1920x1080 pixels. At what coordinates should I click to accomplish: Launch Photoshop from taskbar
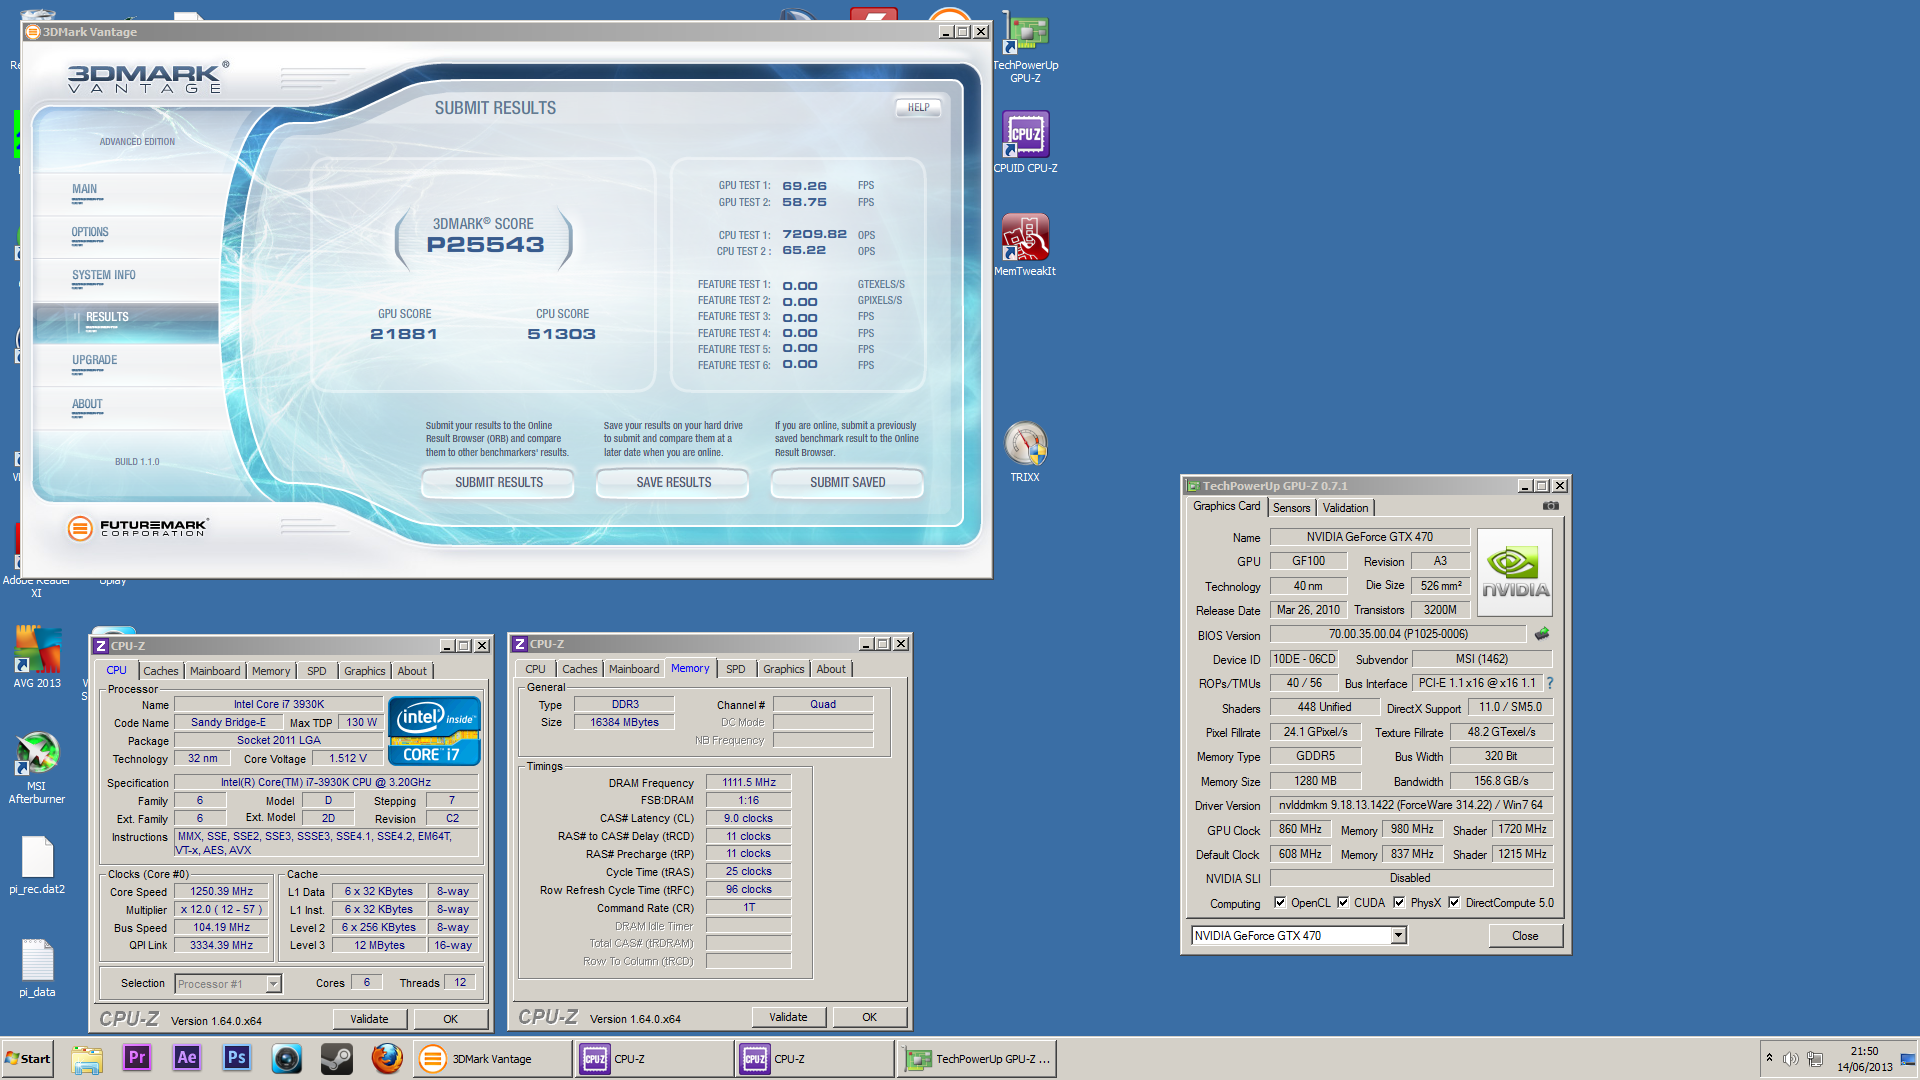point(237,1058)
